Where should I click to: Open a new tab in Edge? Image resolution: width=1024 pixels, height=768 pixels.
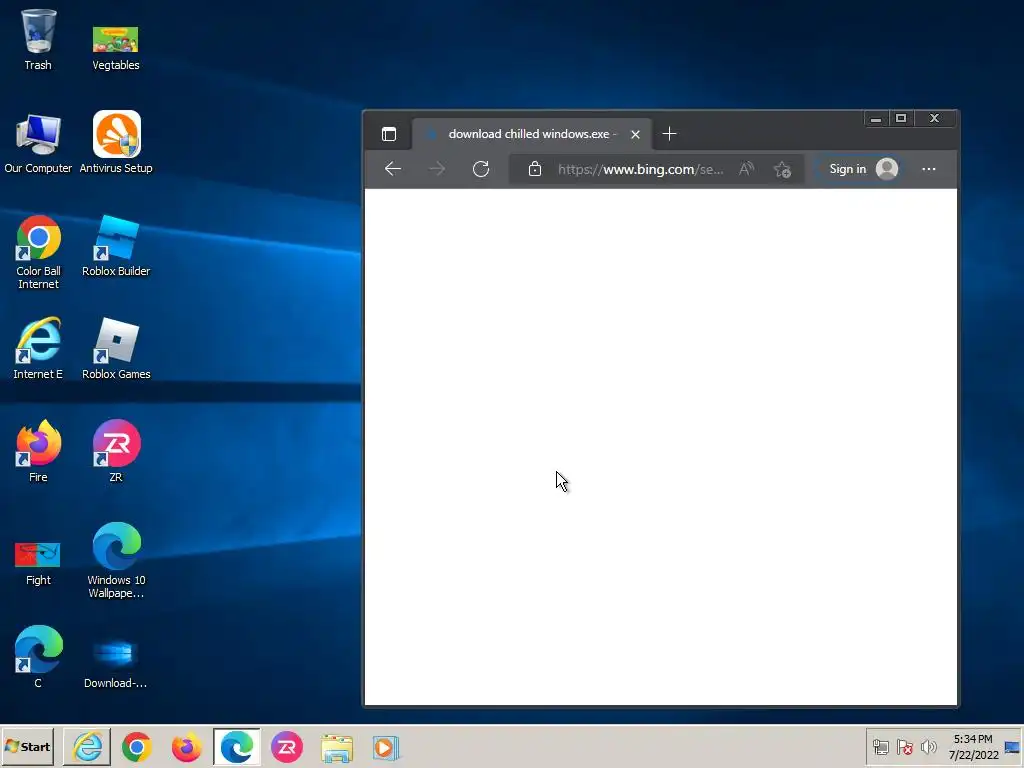[669, 134]
